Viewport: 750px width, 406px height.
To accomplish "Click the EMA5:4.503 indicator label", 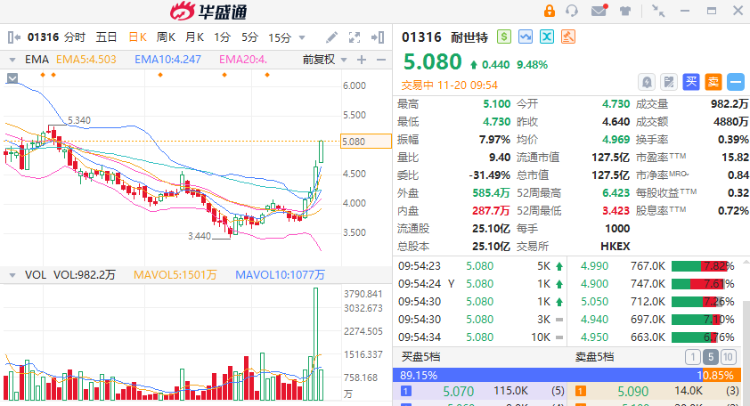I will point(86,59).
